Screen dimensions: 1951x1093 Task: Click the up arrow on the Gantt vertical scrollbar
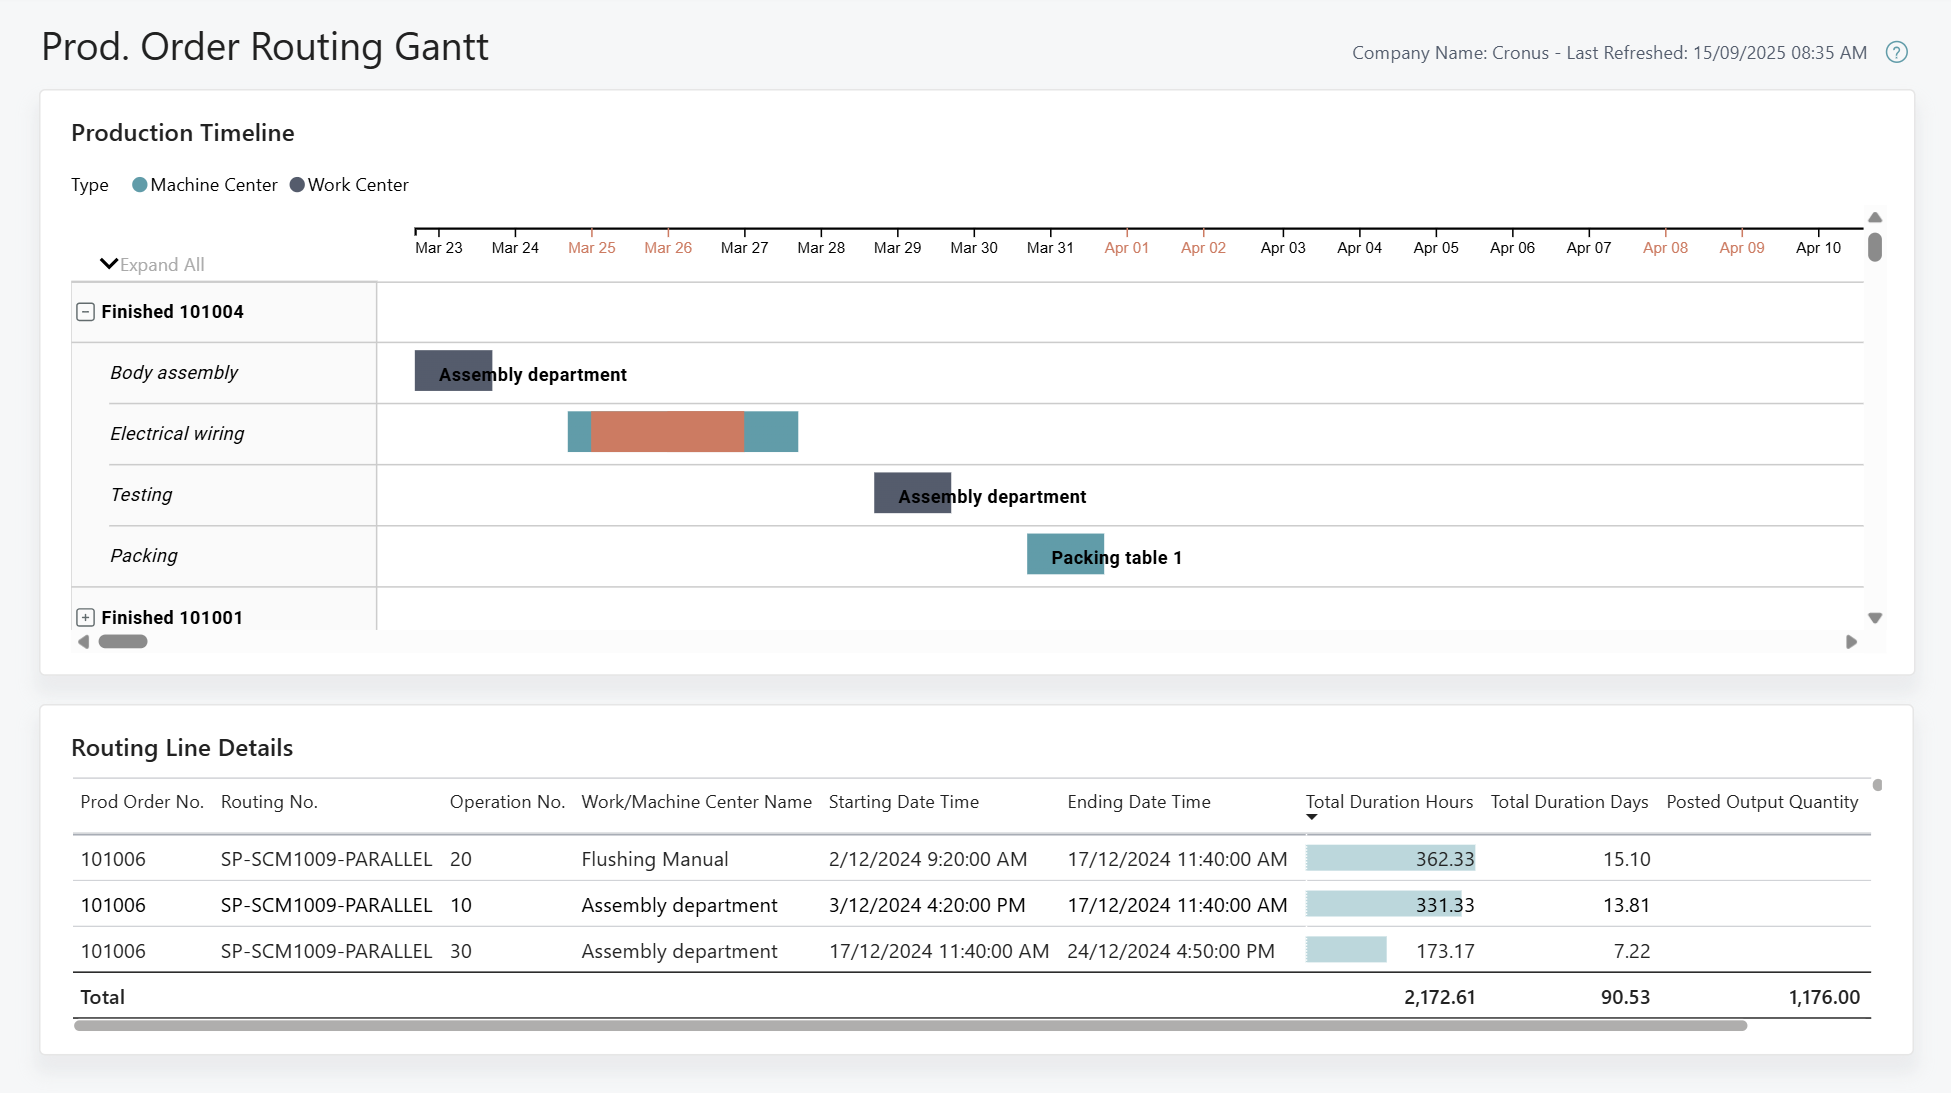point(1875,217)
